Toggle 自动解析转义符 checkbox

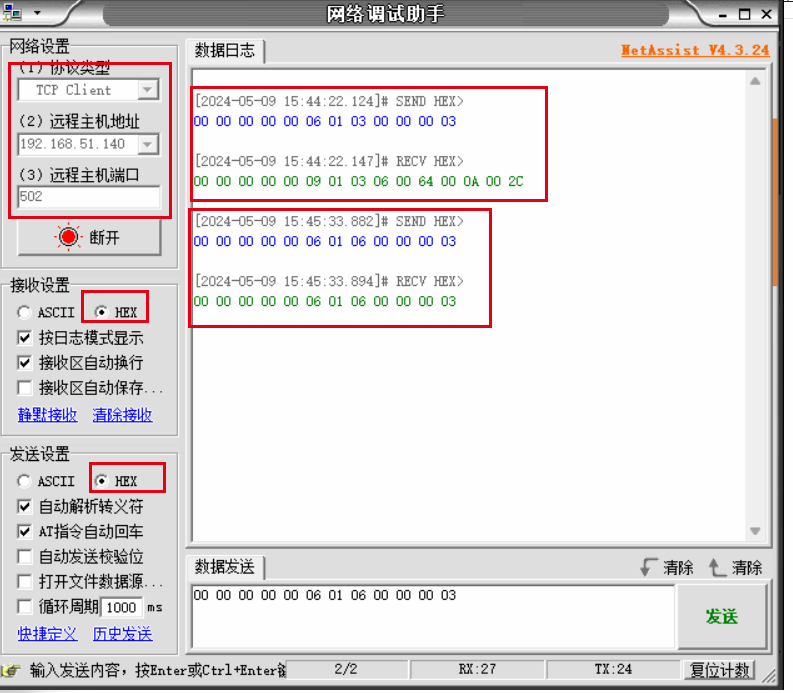click(24, 506)
